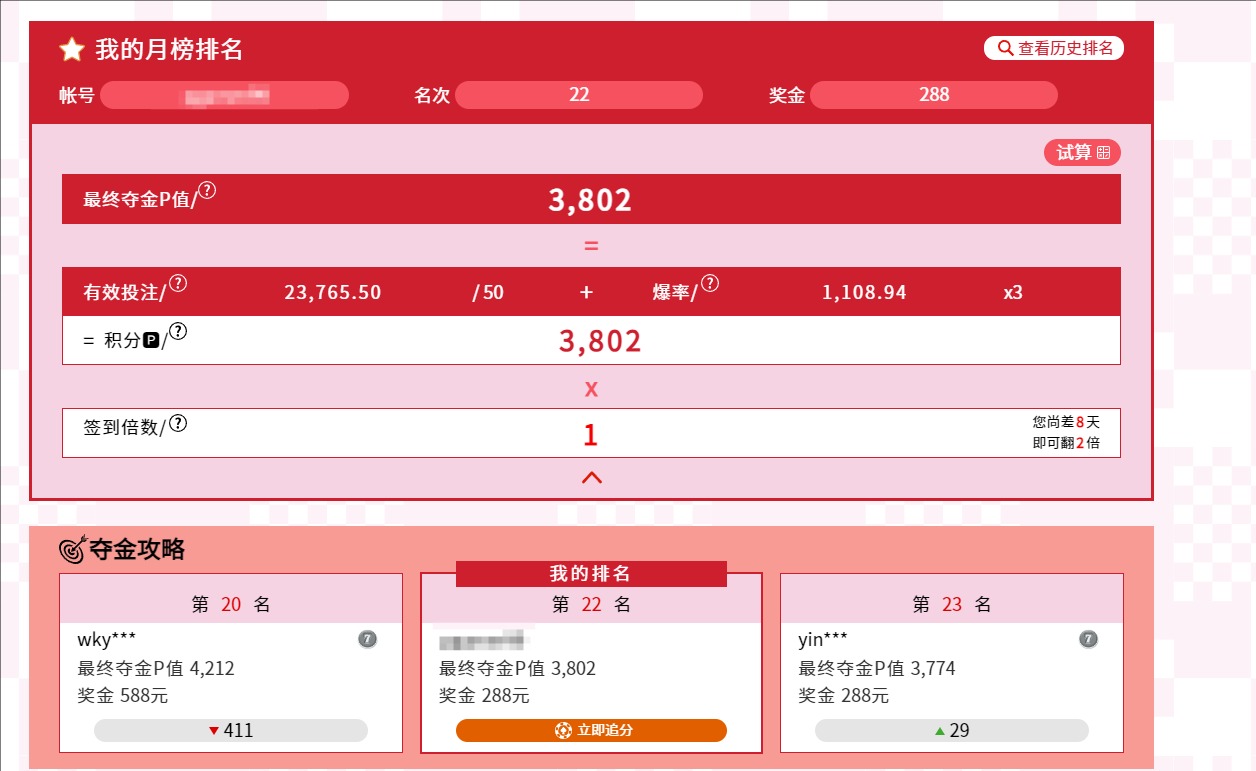
Task: Click level badge on wky*** card
Action: tap(367, 639)
